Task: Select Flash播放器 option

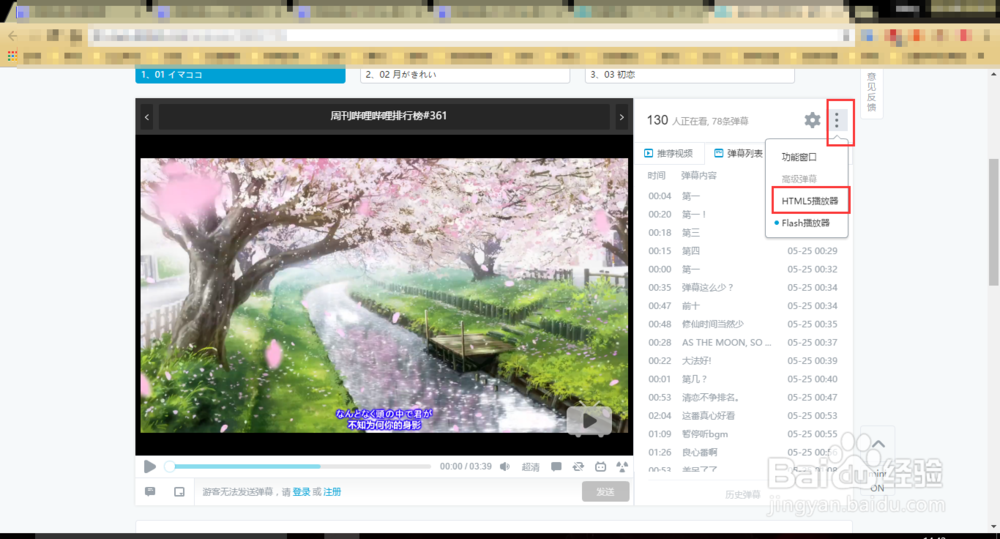Action: click(x=805, y=223)
